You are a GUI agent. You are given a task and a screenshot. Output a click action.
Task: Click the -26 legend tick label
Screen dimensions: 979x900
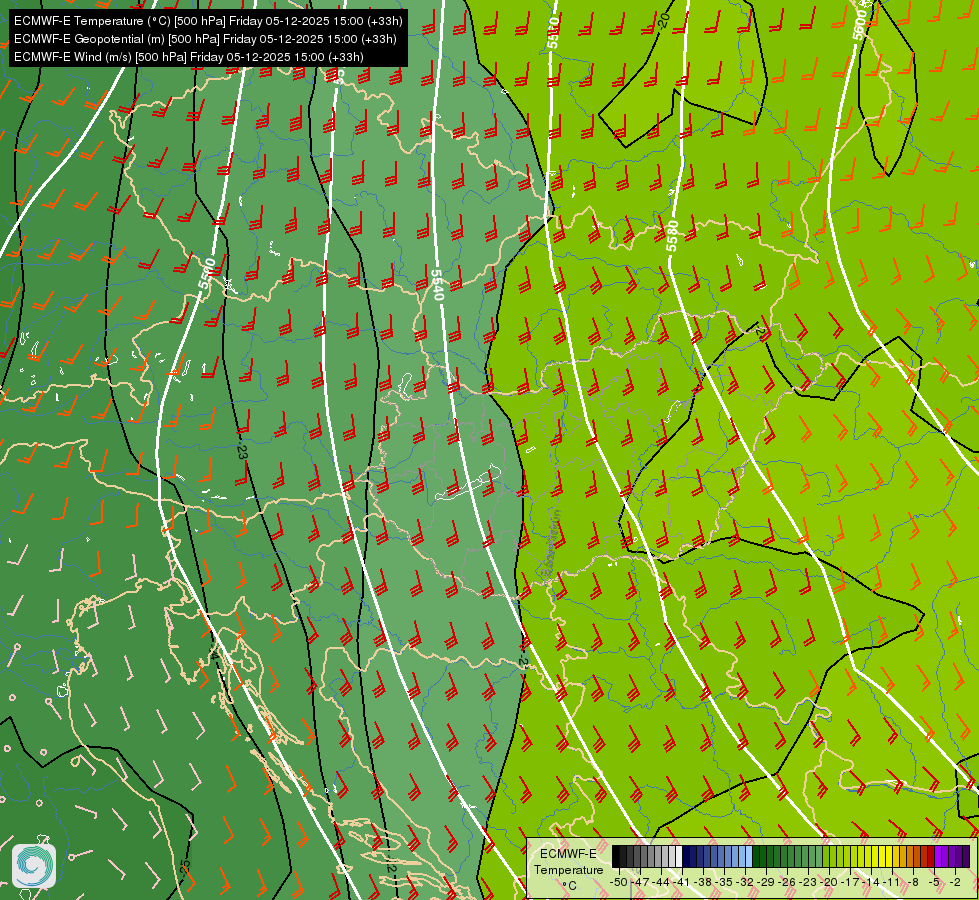coord(787,883)
